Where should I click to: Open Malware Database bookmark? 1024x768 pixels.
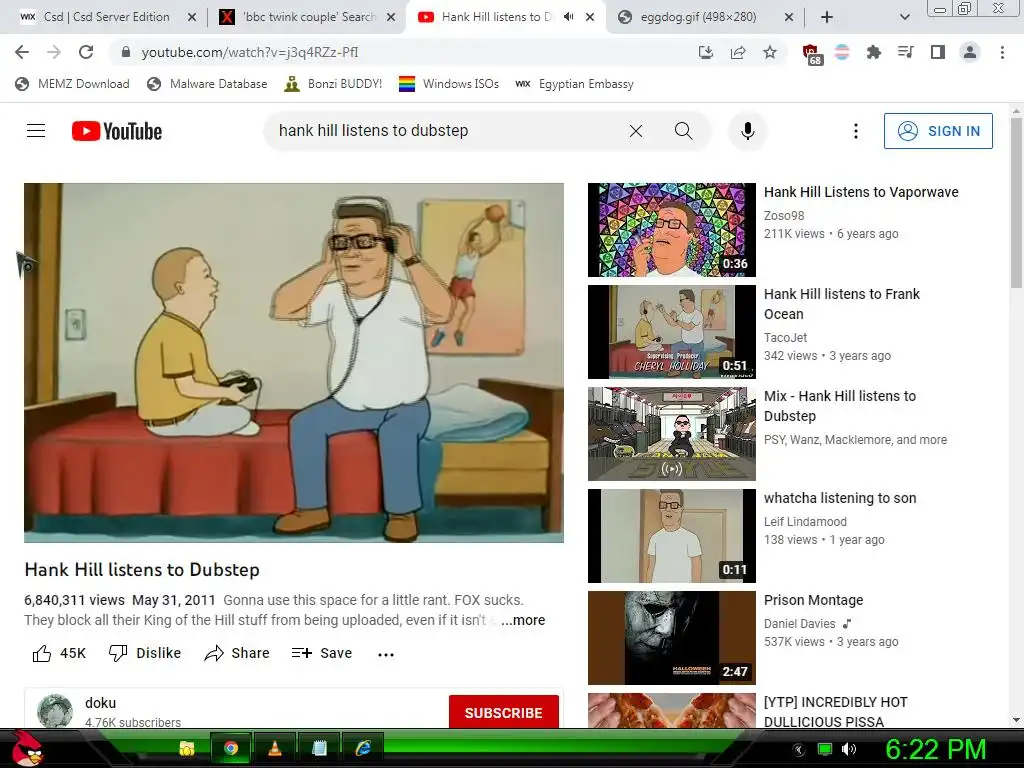pos(208,84)
